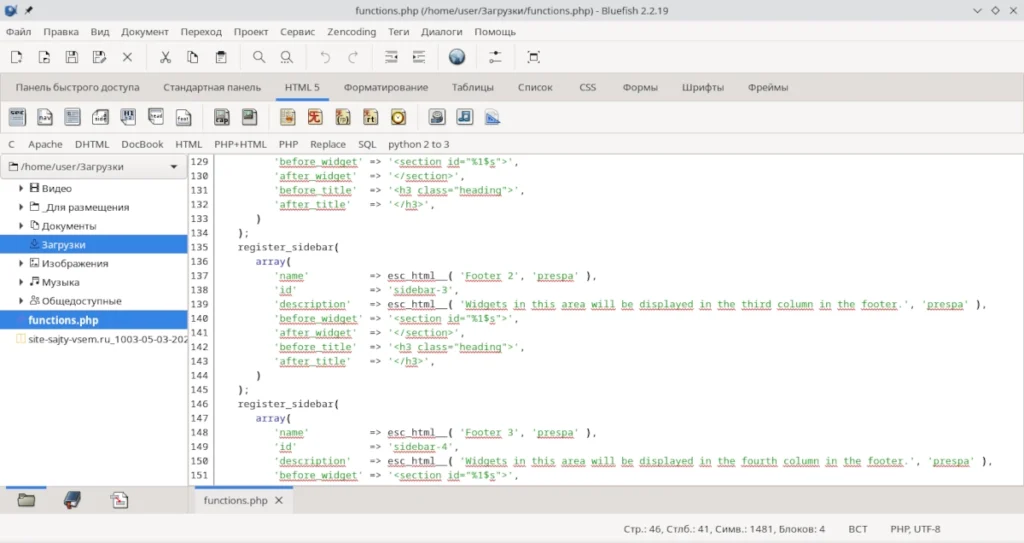Insert rt tag icon

point(370,117)
